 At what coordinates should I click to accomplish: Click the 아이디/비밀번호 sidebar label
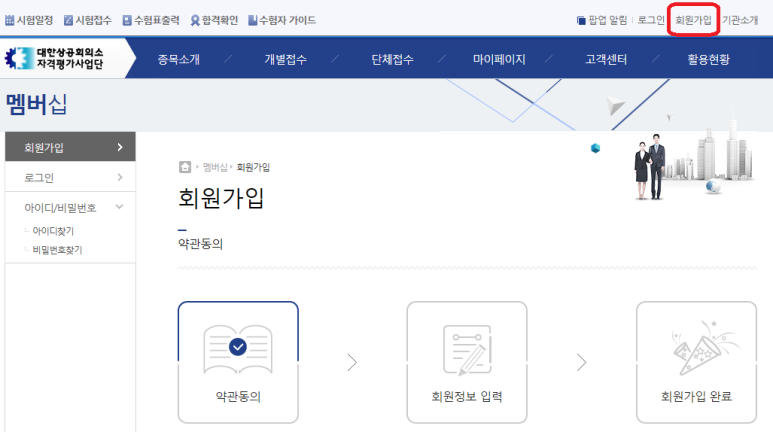coord(60,208)
